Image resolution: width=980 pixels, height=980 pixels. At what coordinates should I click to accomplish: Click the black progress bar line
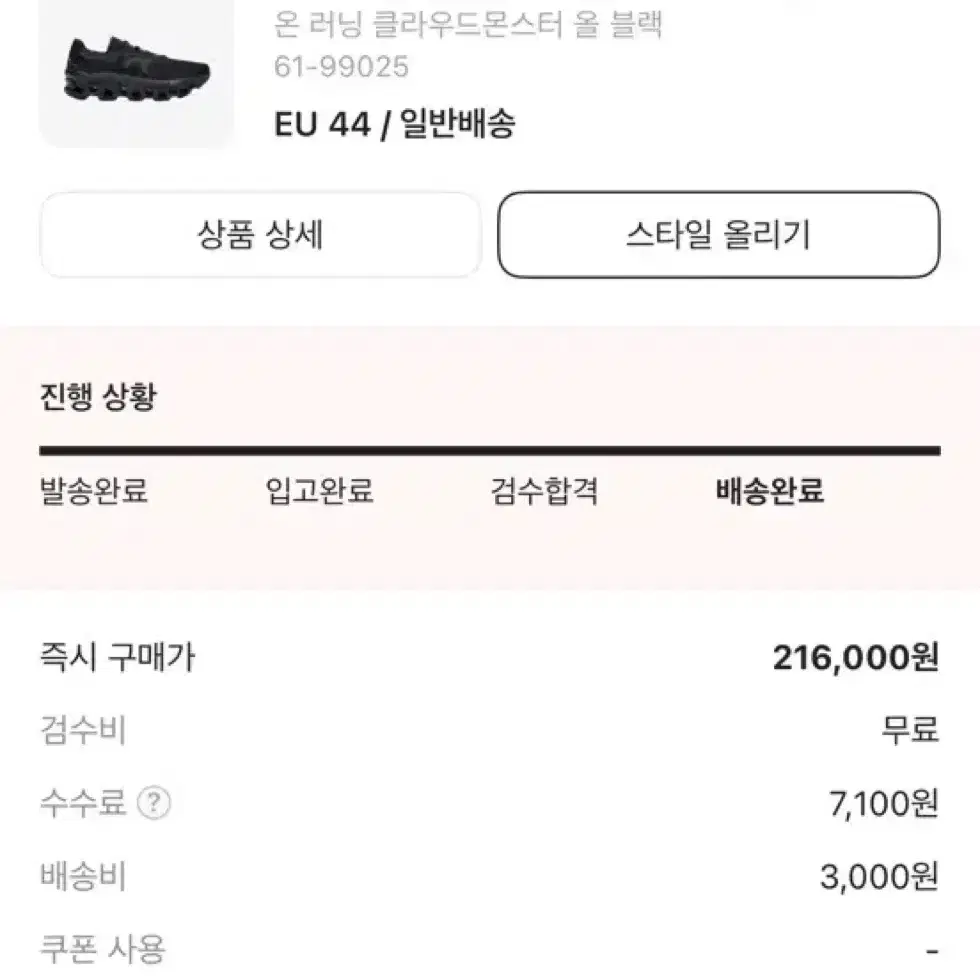coord(490,451)
